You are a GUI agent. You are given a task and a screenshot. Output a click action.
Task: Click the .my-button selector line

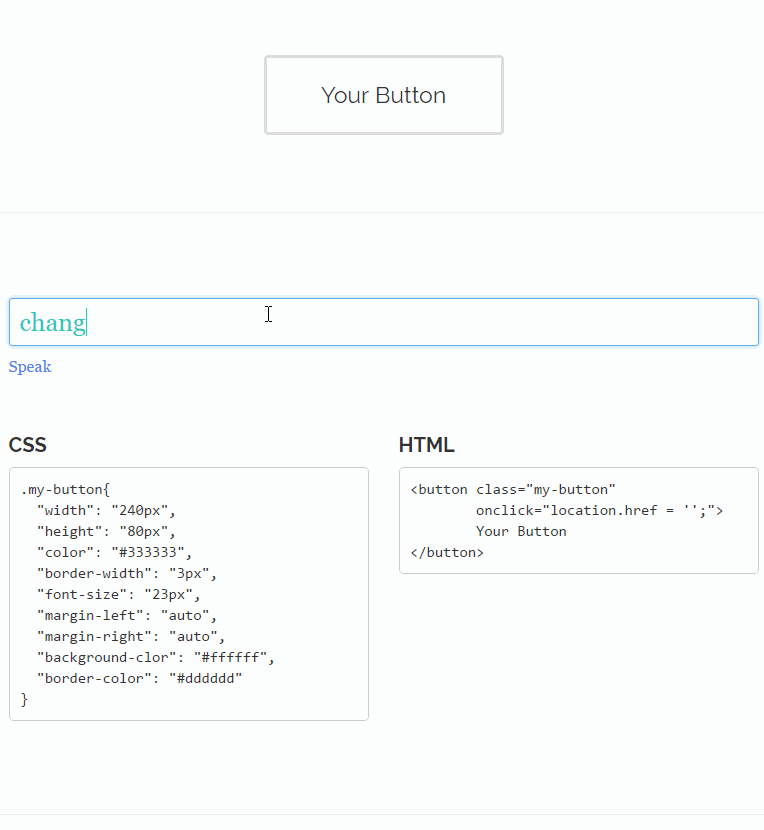click(65, 489)
